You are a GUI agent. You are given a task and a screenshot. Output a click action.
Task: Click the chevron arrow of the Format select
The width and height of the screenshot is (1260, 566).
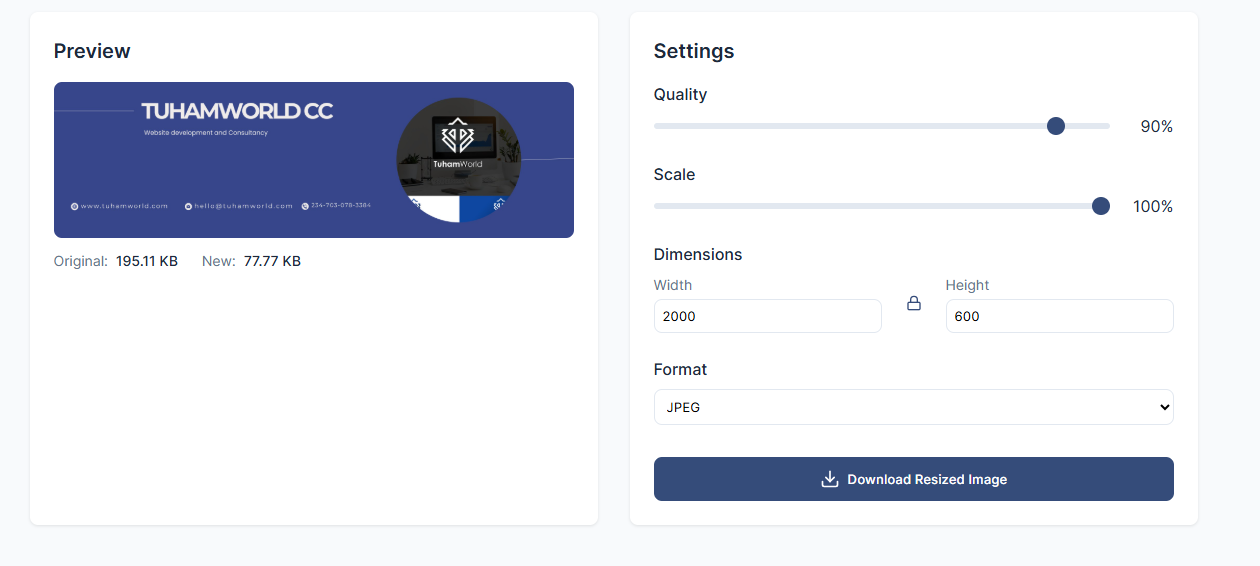pos(1163,407)
